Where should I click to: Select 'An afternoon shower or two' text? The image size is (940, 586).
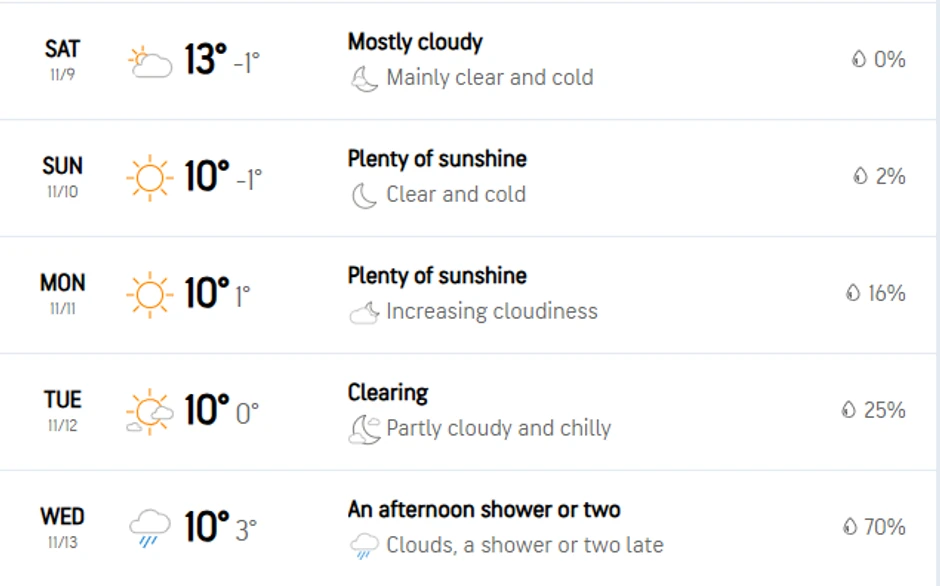point(484,510)
